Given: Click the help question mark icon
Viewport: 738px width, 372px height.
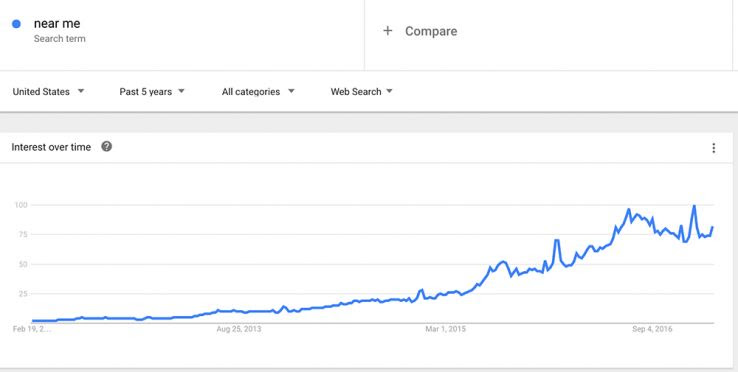Looking at the screenshot, I should pos(107,147).
